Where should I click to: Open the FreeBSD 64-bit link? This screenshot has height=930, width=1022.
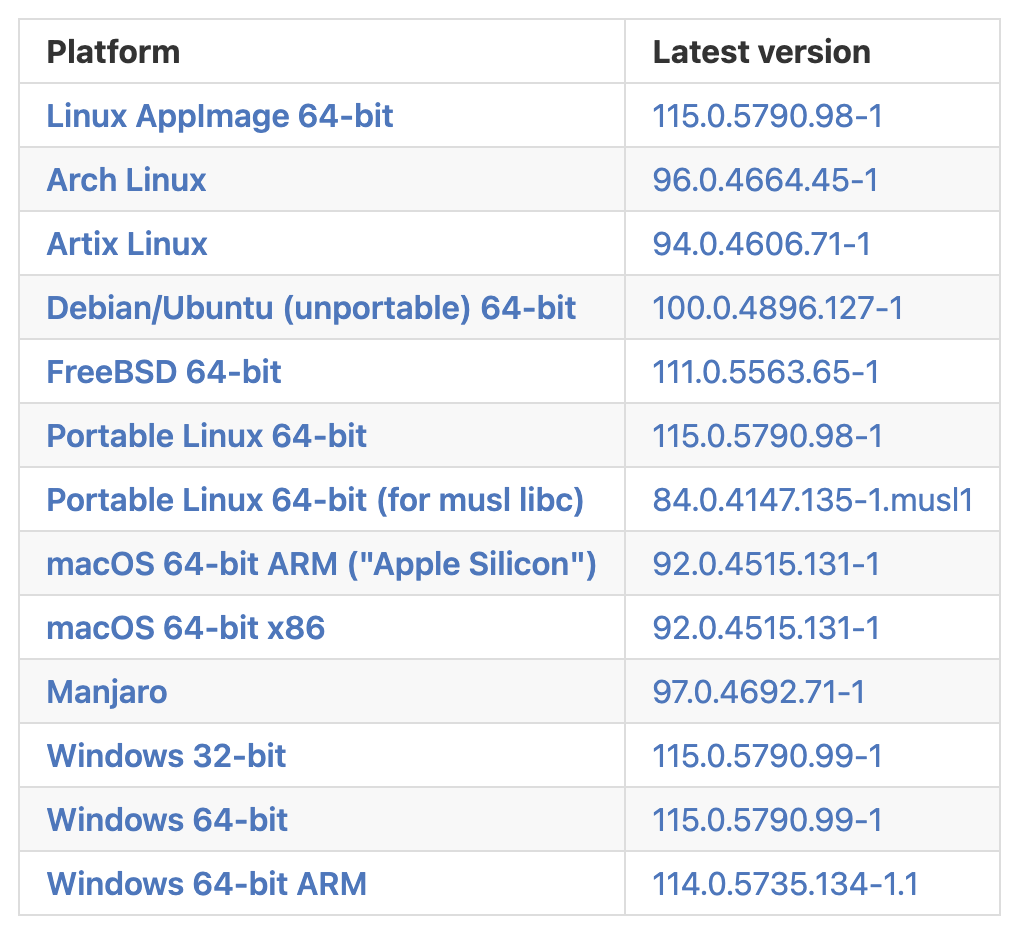tap(164, 372)
